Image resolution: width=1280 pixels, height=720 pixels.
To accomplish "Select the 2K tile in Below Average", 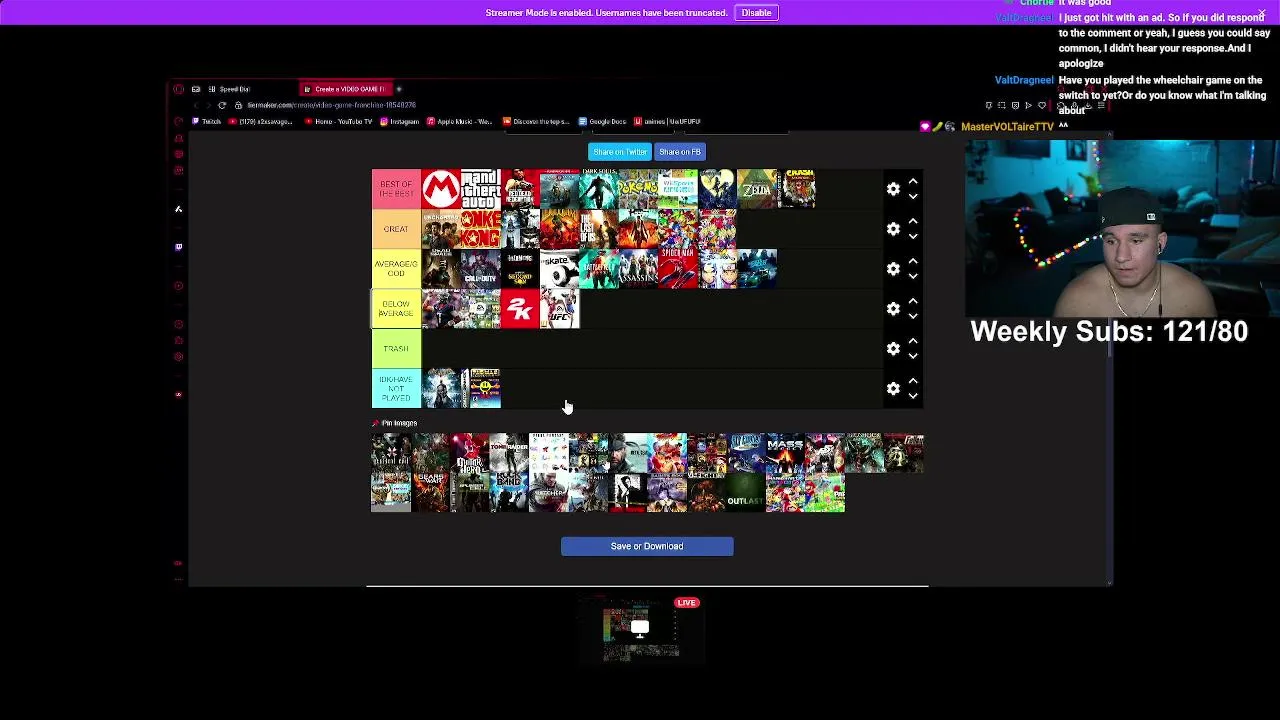I will (520, 309).
